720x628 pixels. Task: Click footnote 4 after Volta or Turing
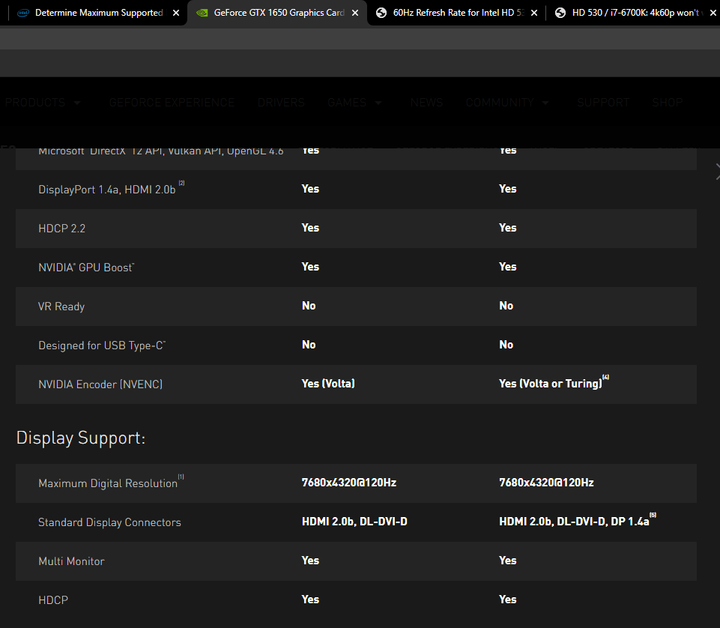coord(606,377)
